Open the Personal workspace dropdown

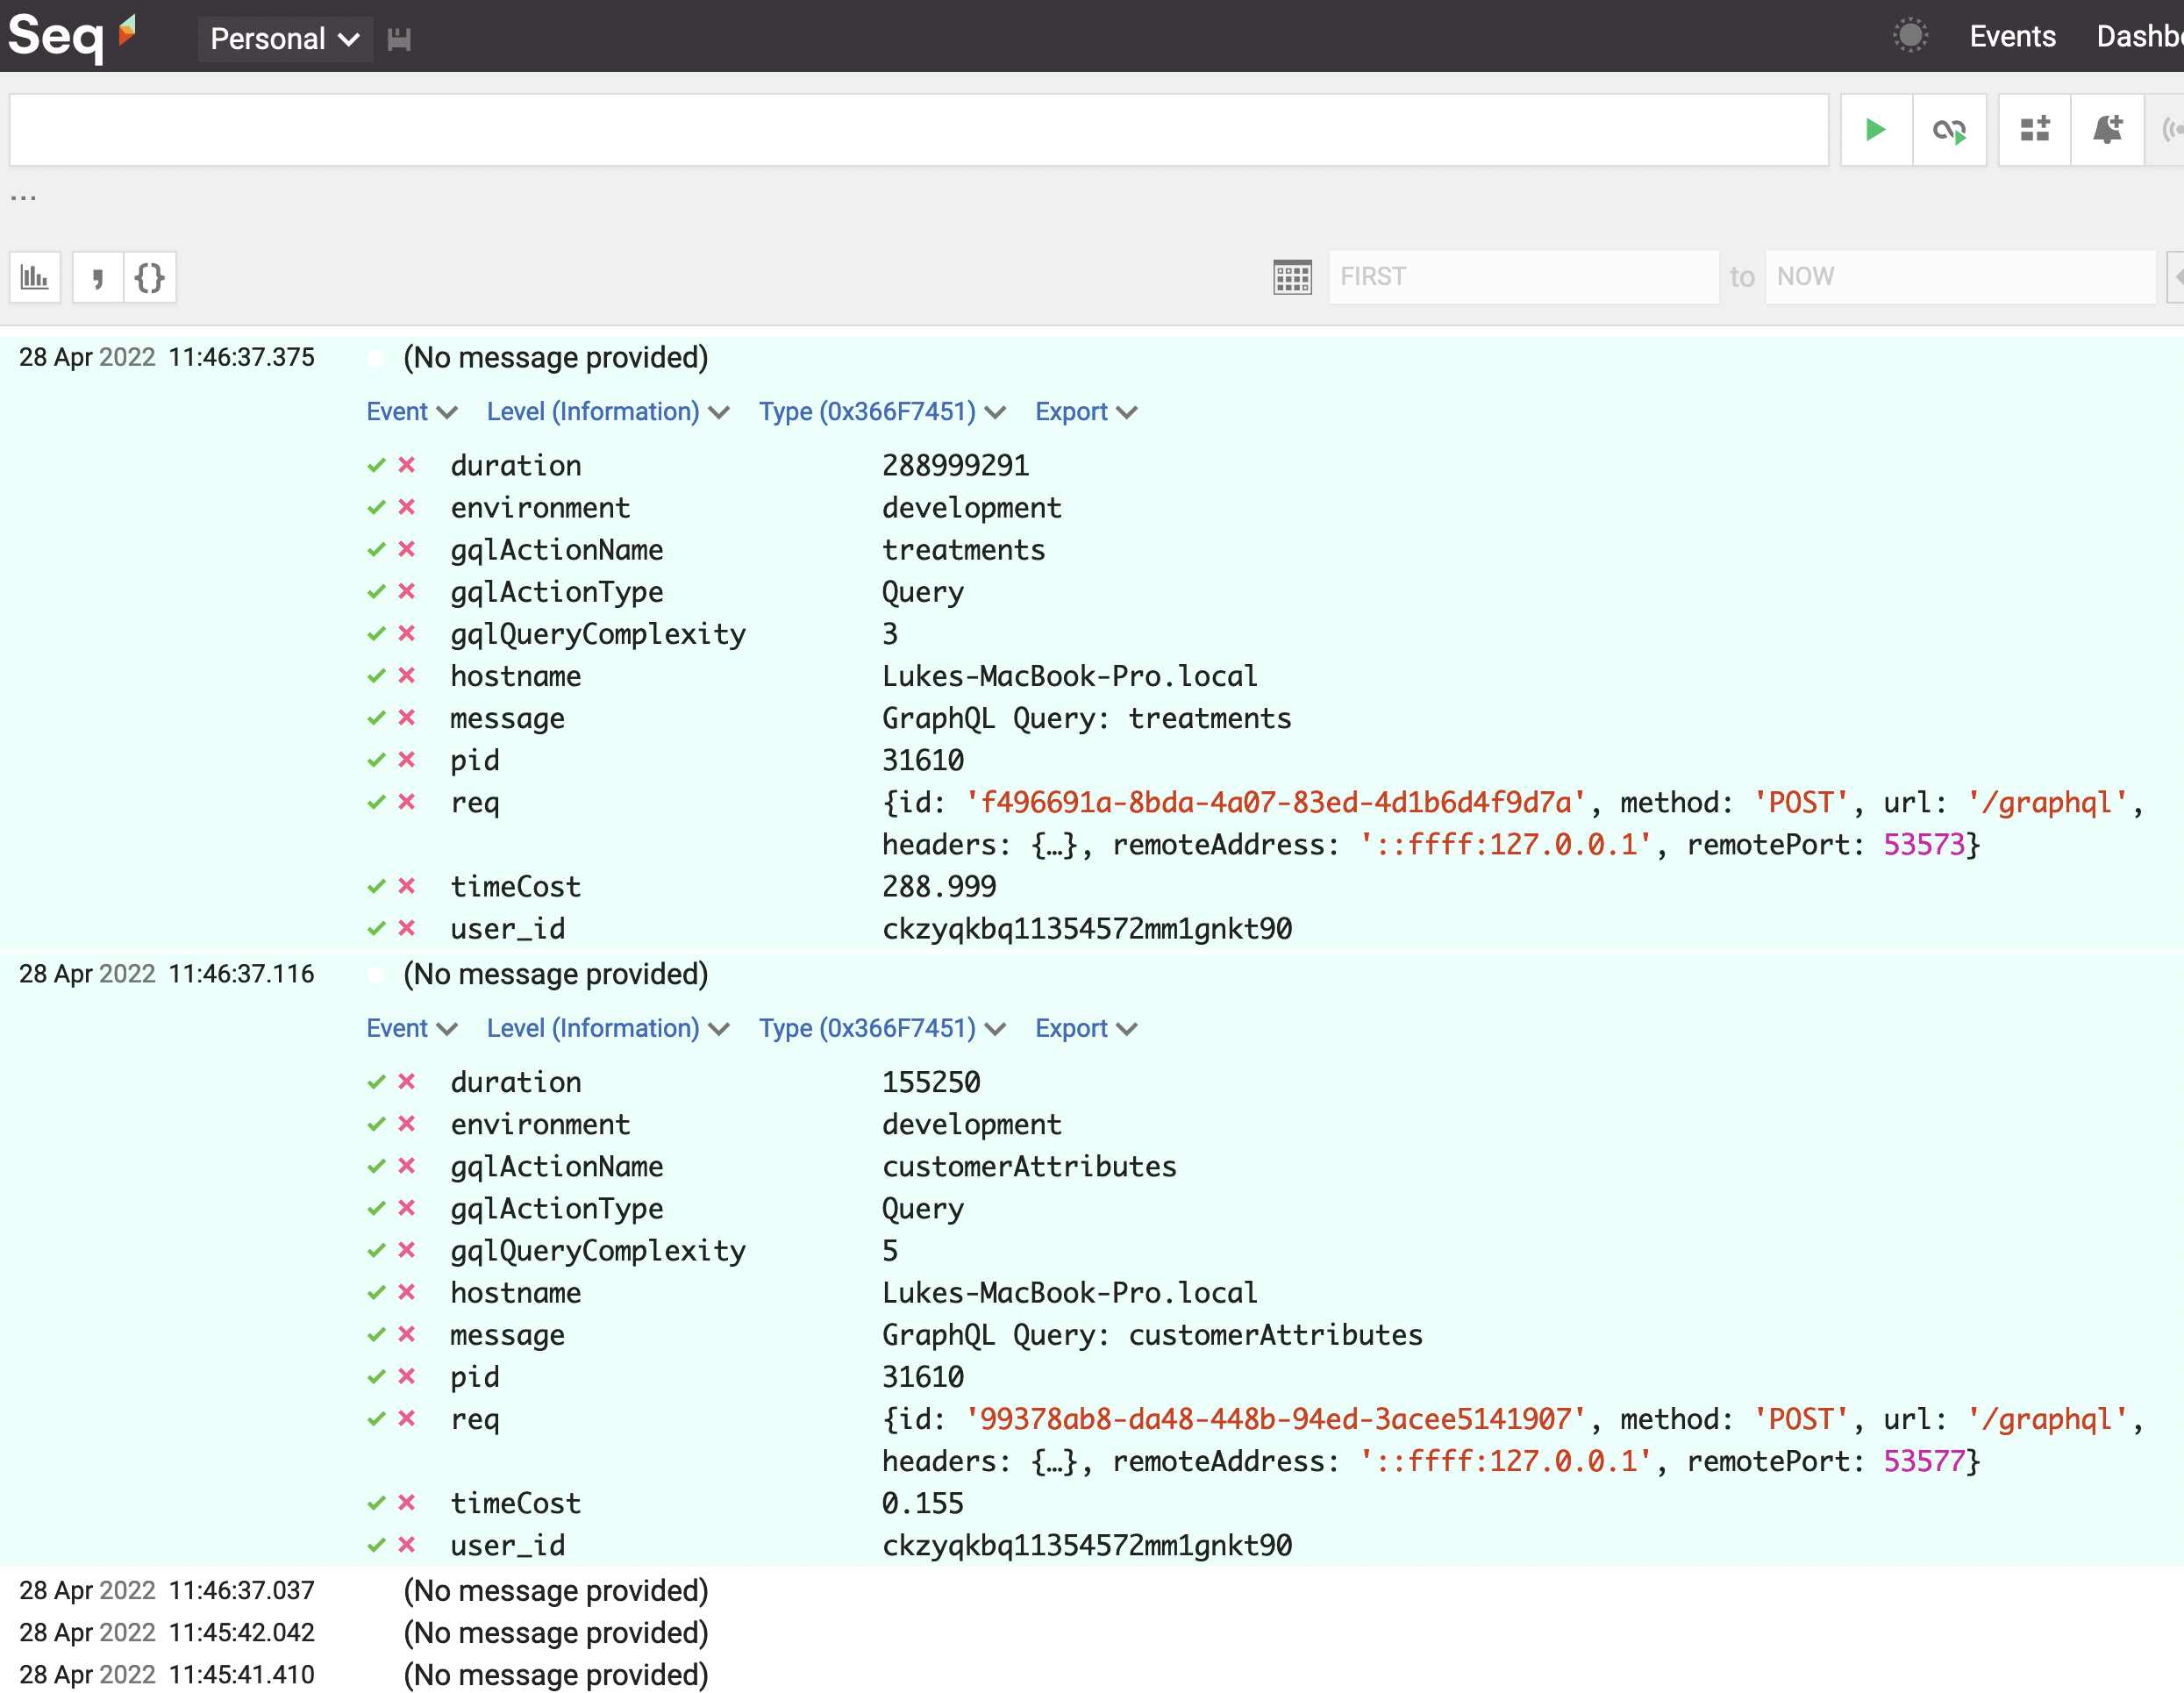point(285,39)
